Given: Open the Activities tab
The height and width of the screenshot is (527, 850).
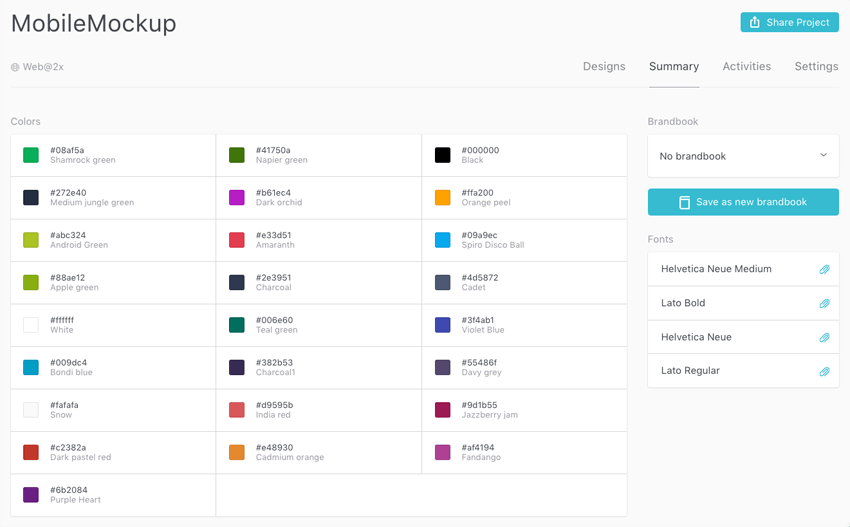Looking at the screenshot, I should point(746,67).
